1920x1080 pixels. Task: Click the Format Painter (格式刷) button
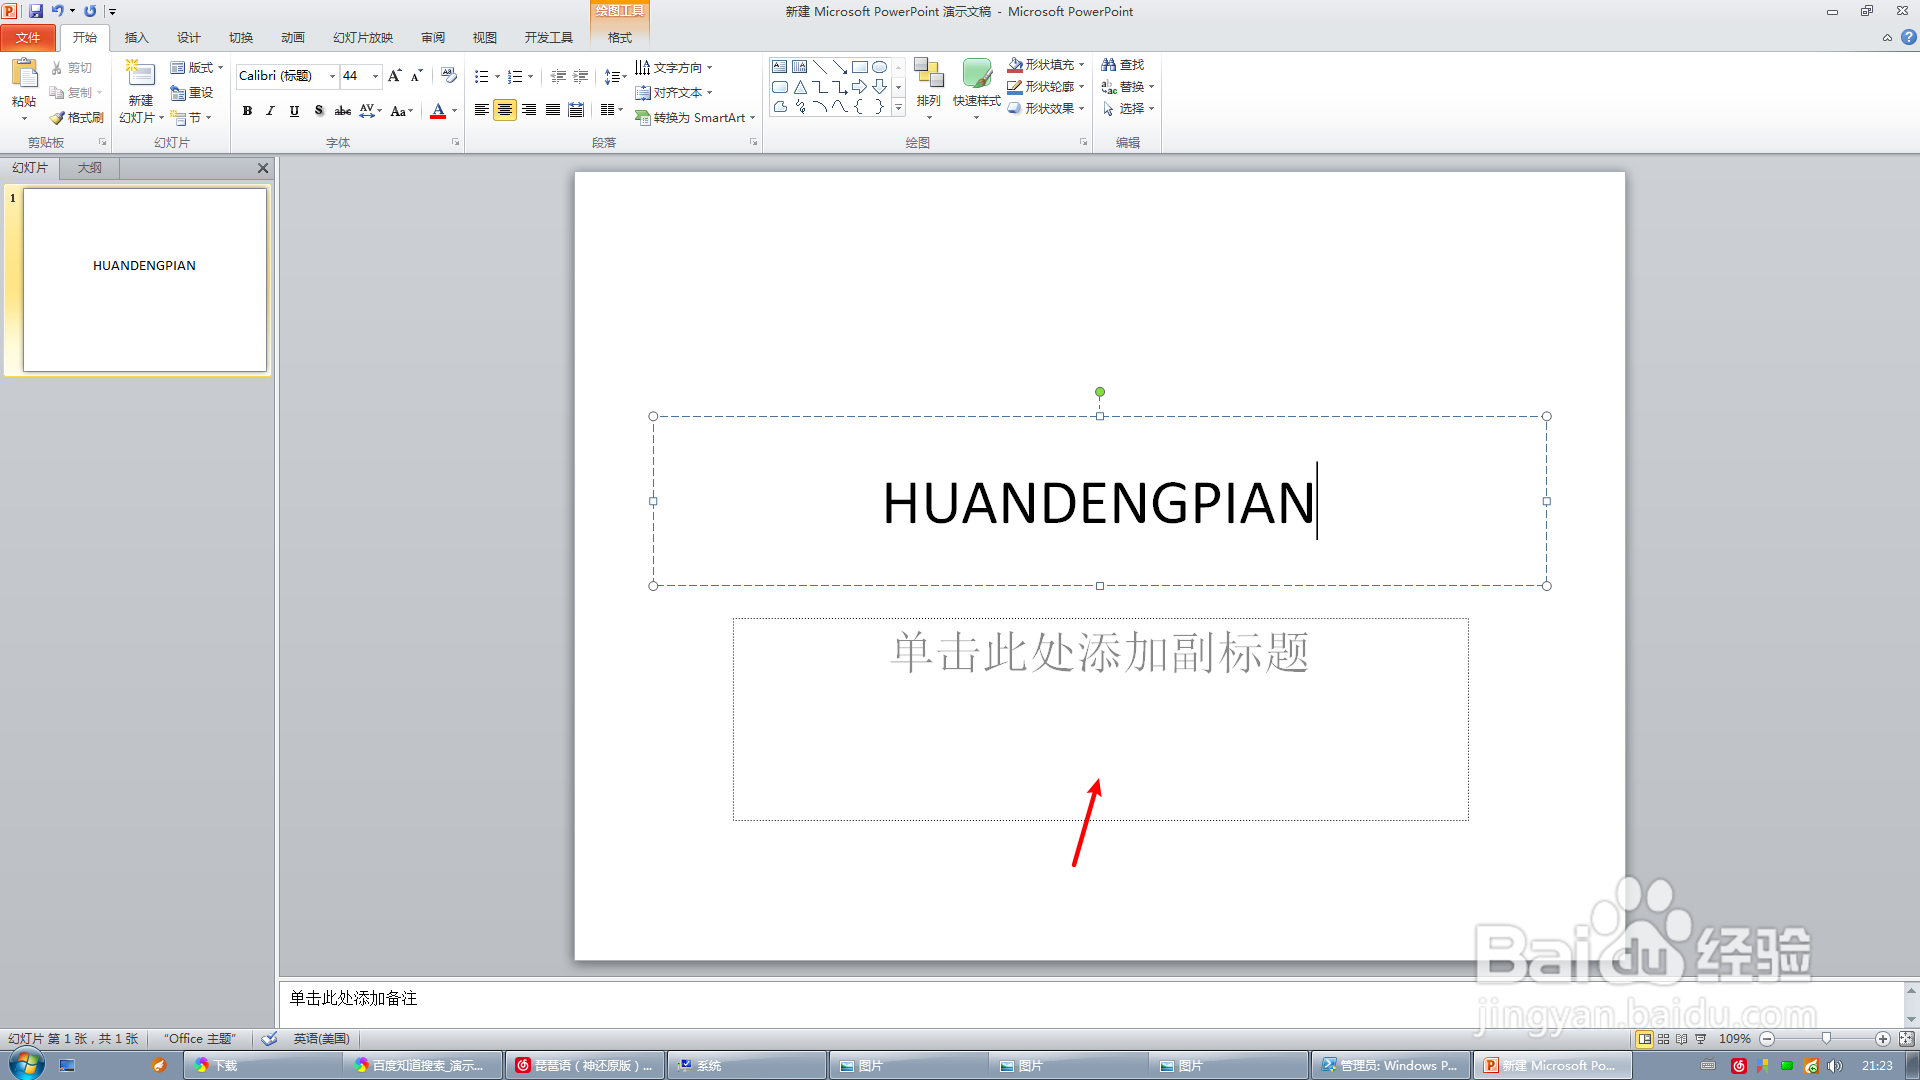click(77, 118)
